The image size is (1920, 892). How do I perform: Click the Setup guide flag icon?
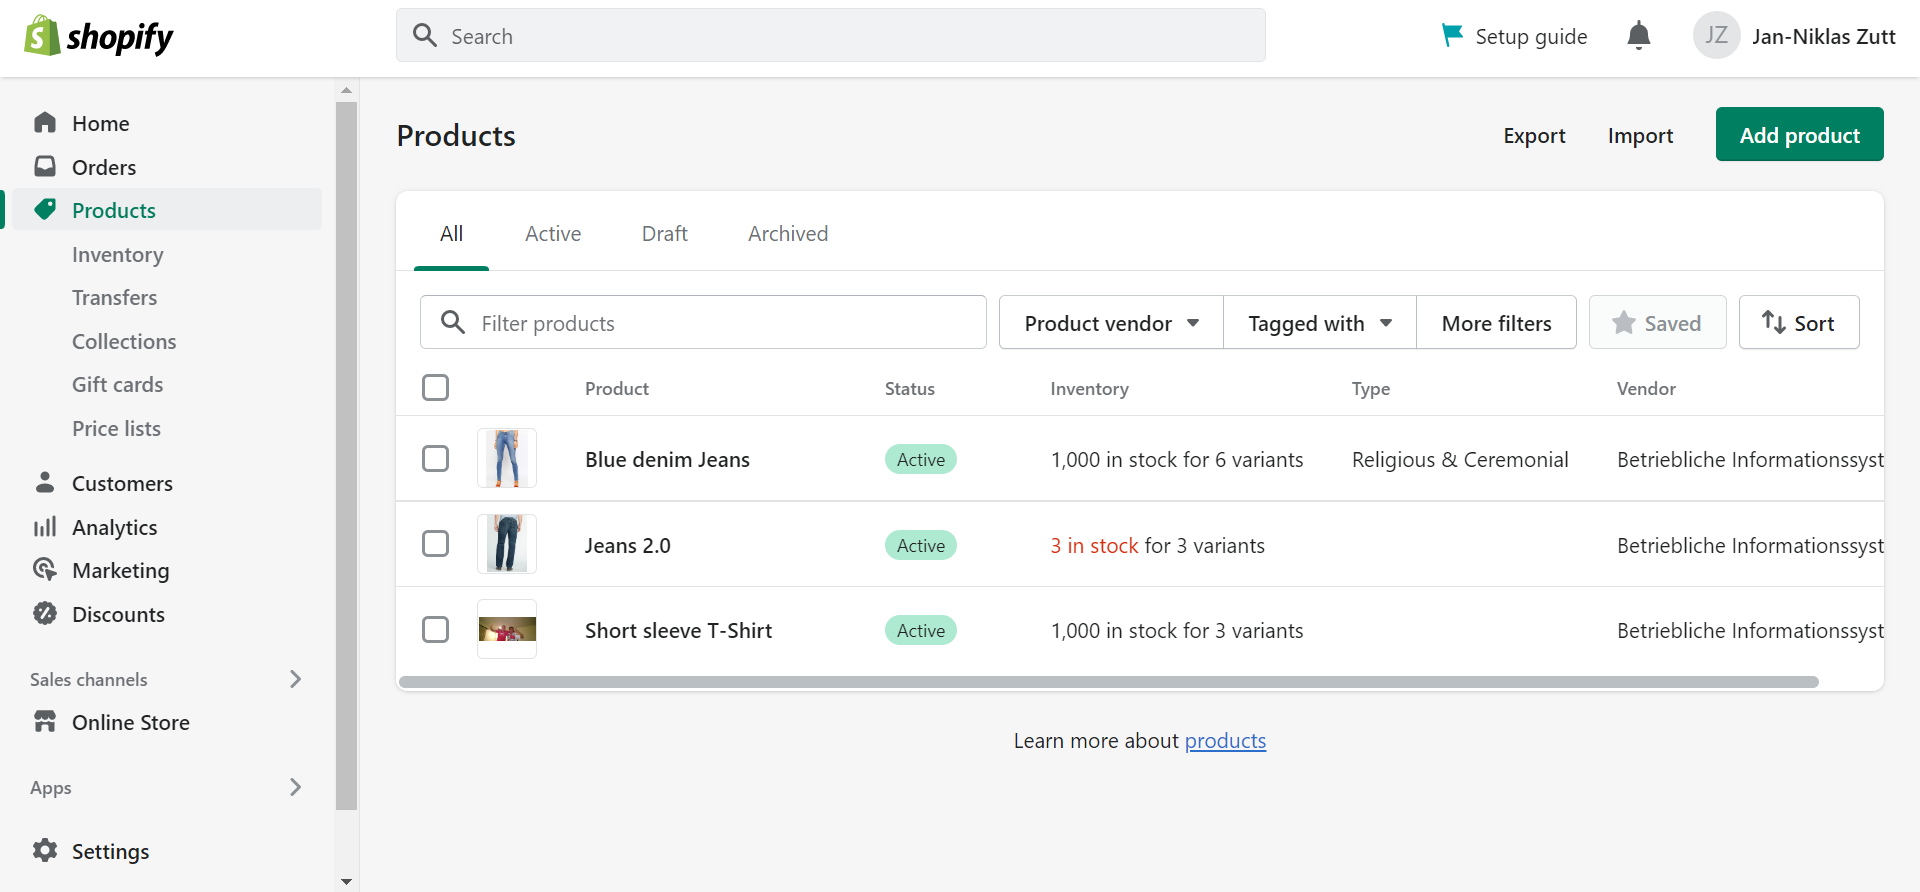point(1452,35)
